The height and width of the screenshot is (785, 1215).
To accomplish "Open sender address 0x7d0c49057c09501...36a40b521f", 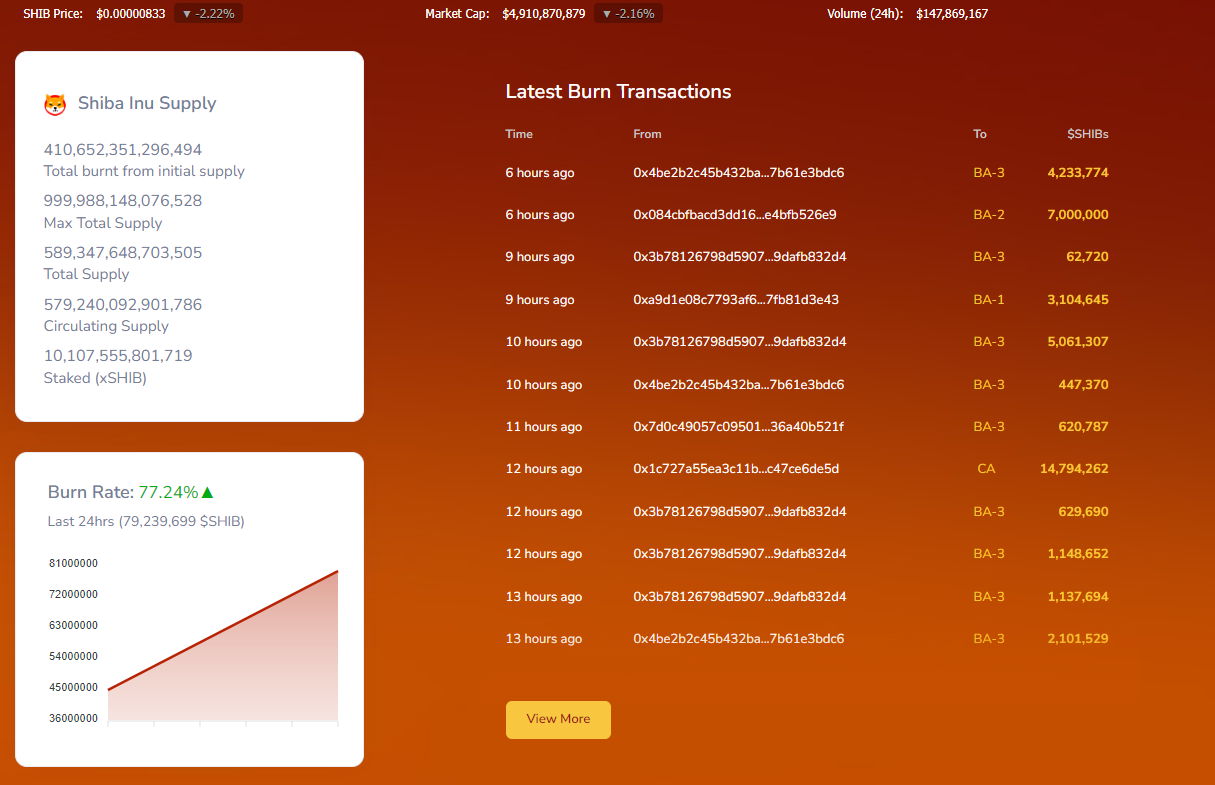I will [x=738, y=427].
